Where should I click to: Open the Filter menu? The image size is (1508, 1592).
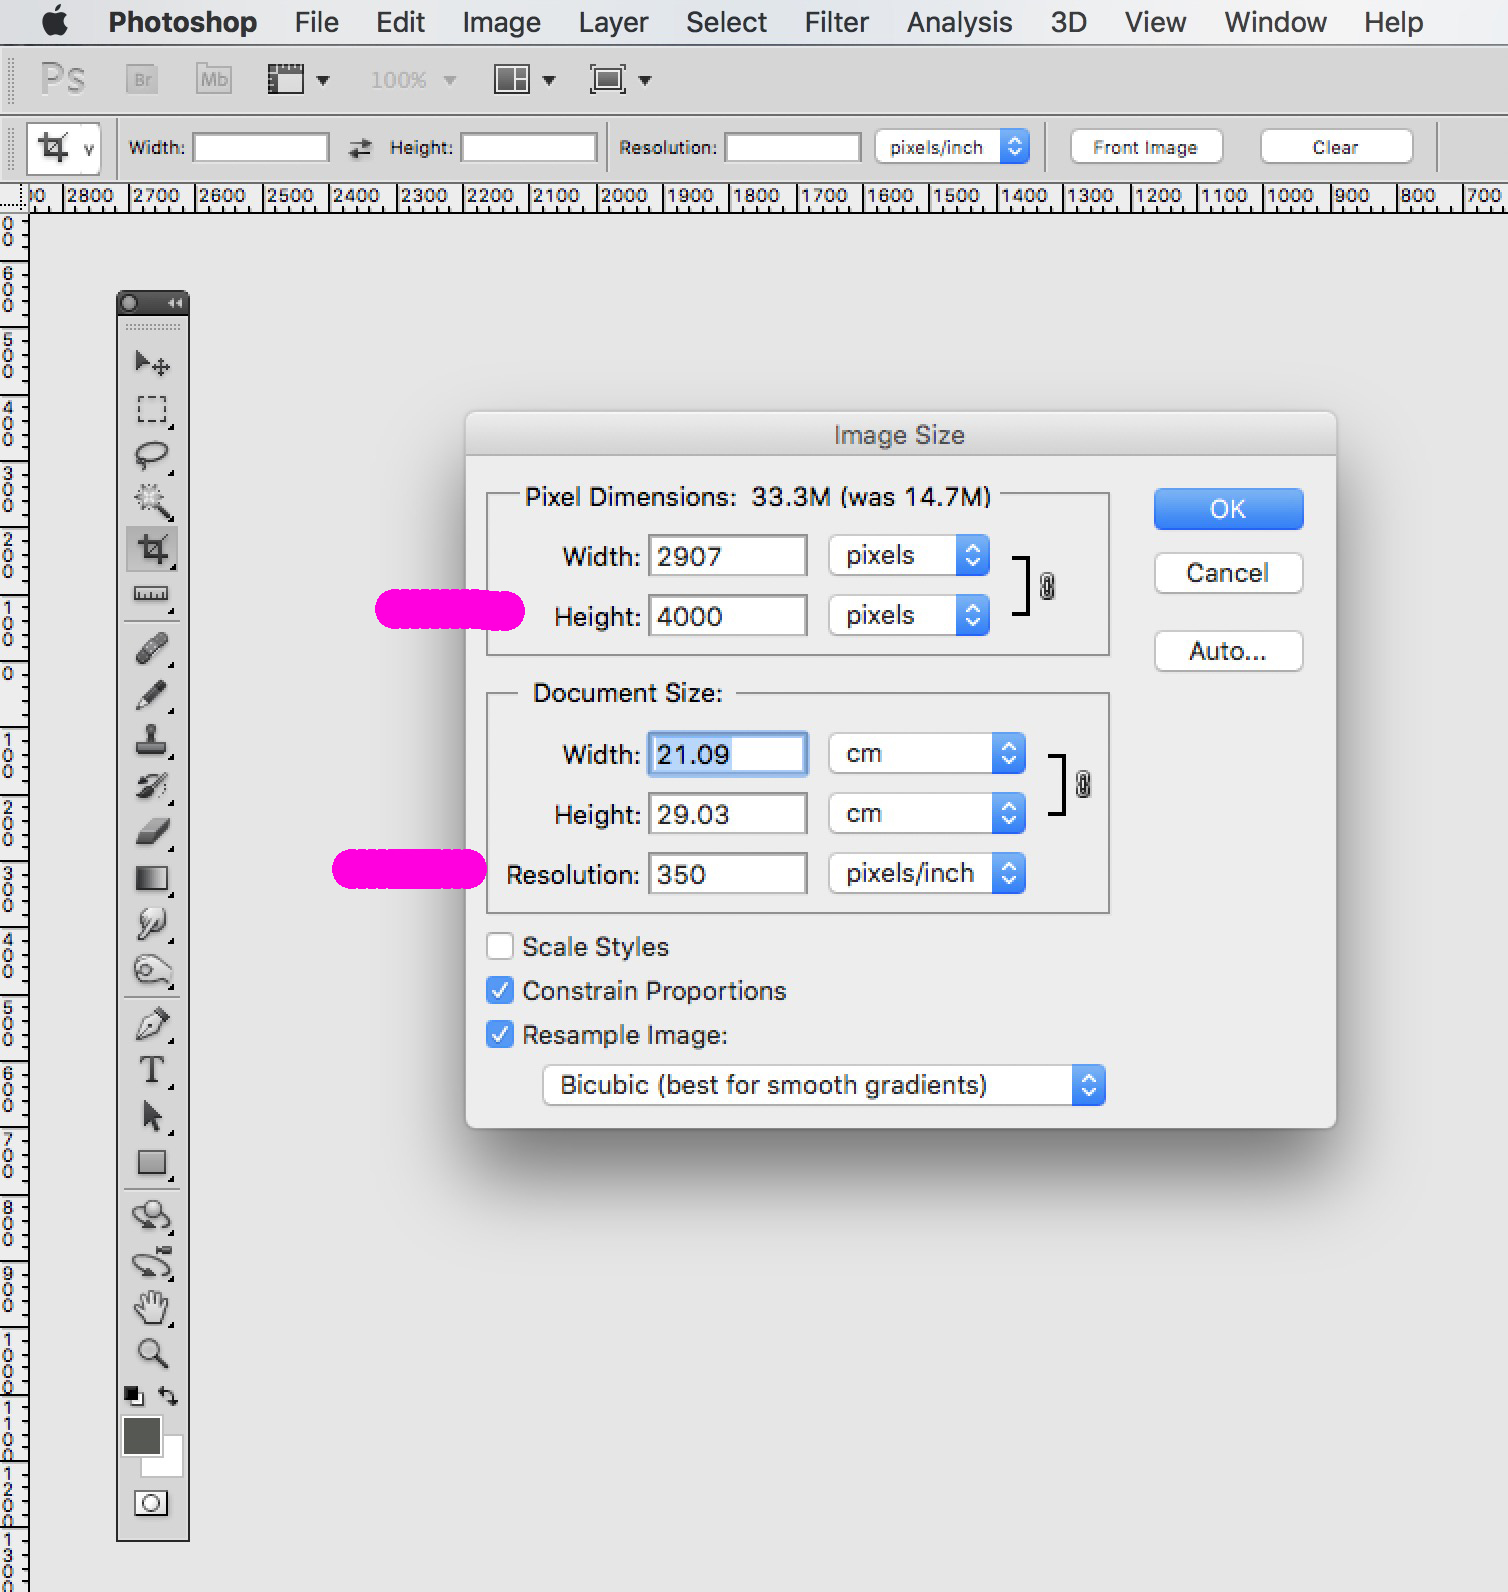tap(836, 22)
